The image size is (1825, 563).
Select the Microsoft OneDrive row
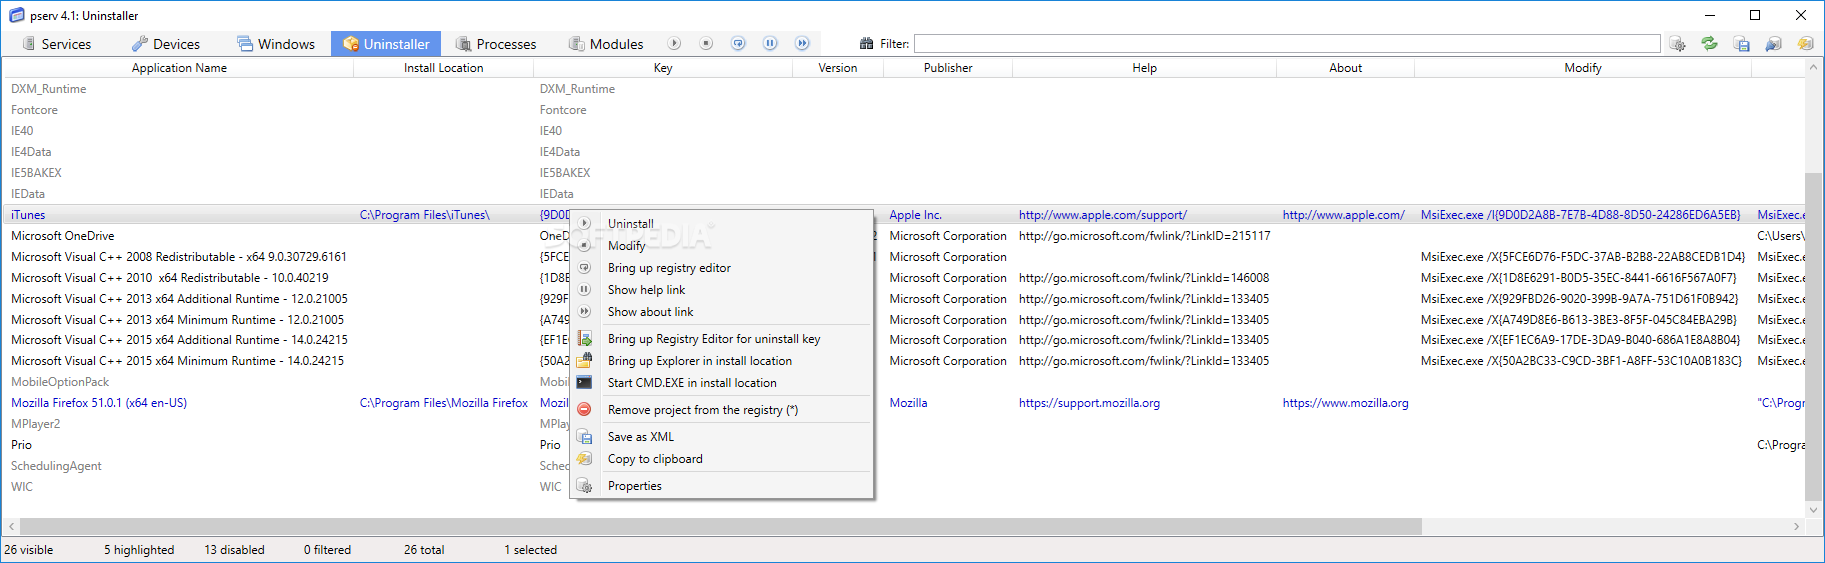(x=905, y=236)
